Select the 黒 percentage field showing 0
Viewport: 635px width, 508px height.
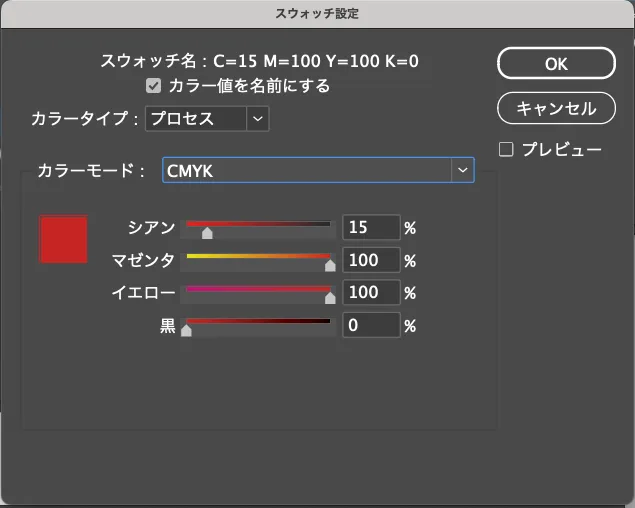[x=371, y=325]
